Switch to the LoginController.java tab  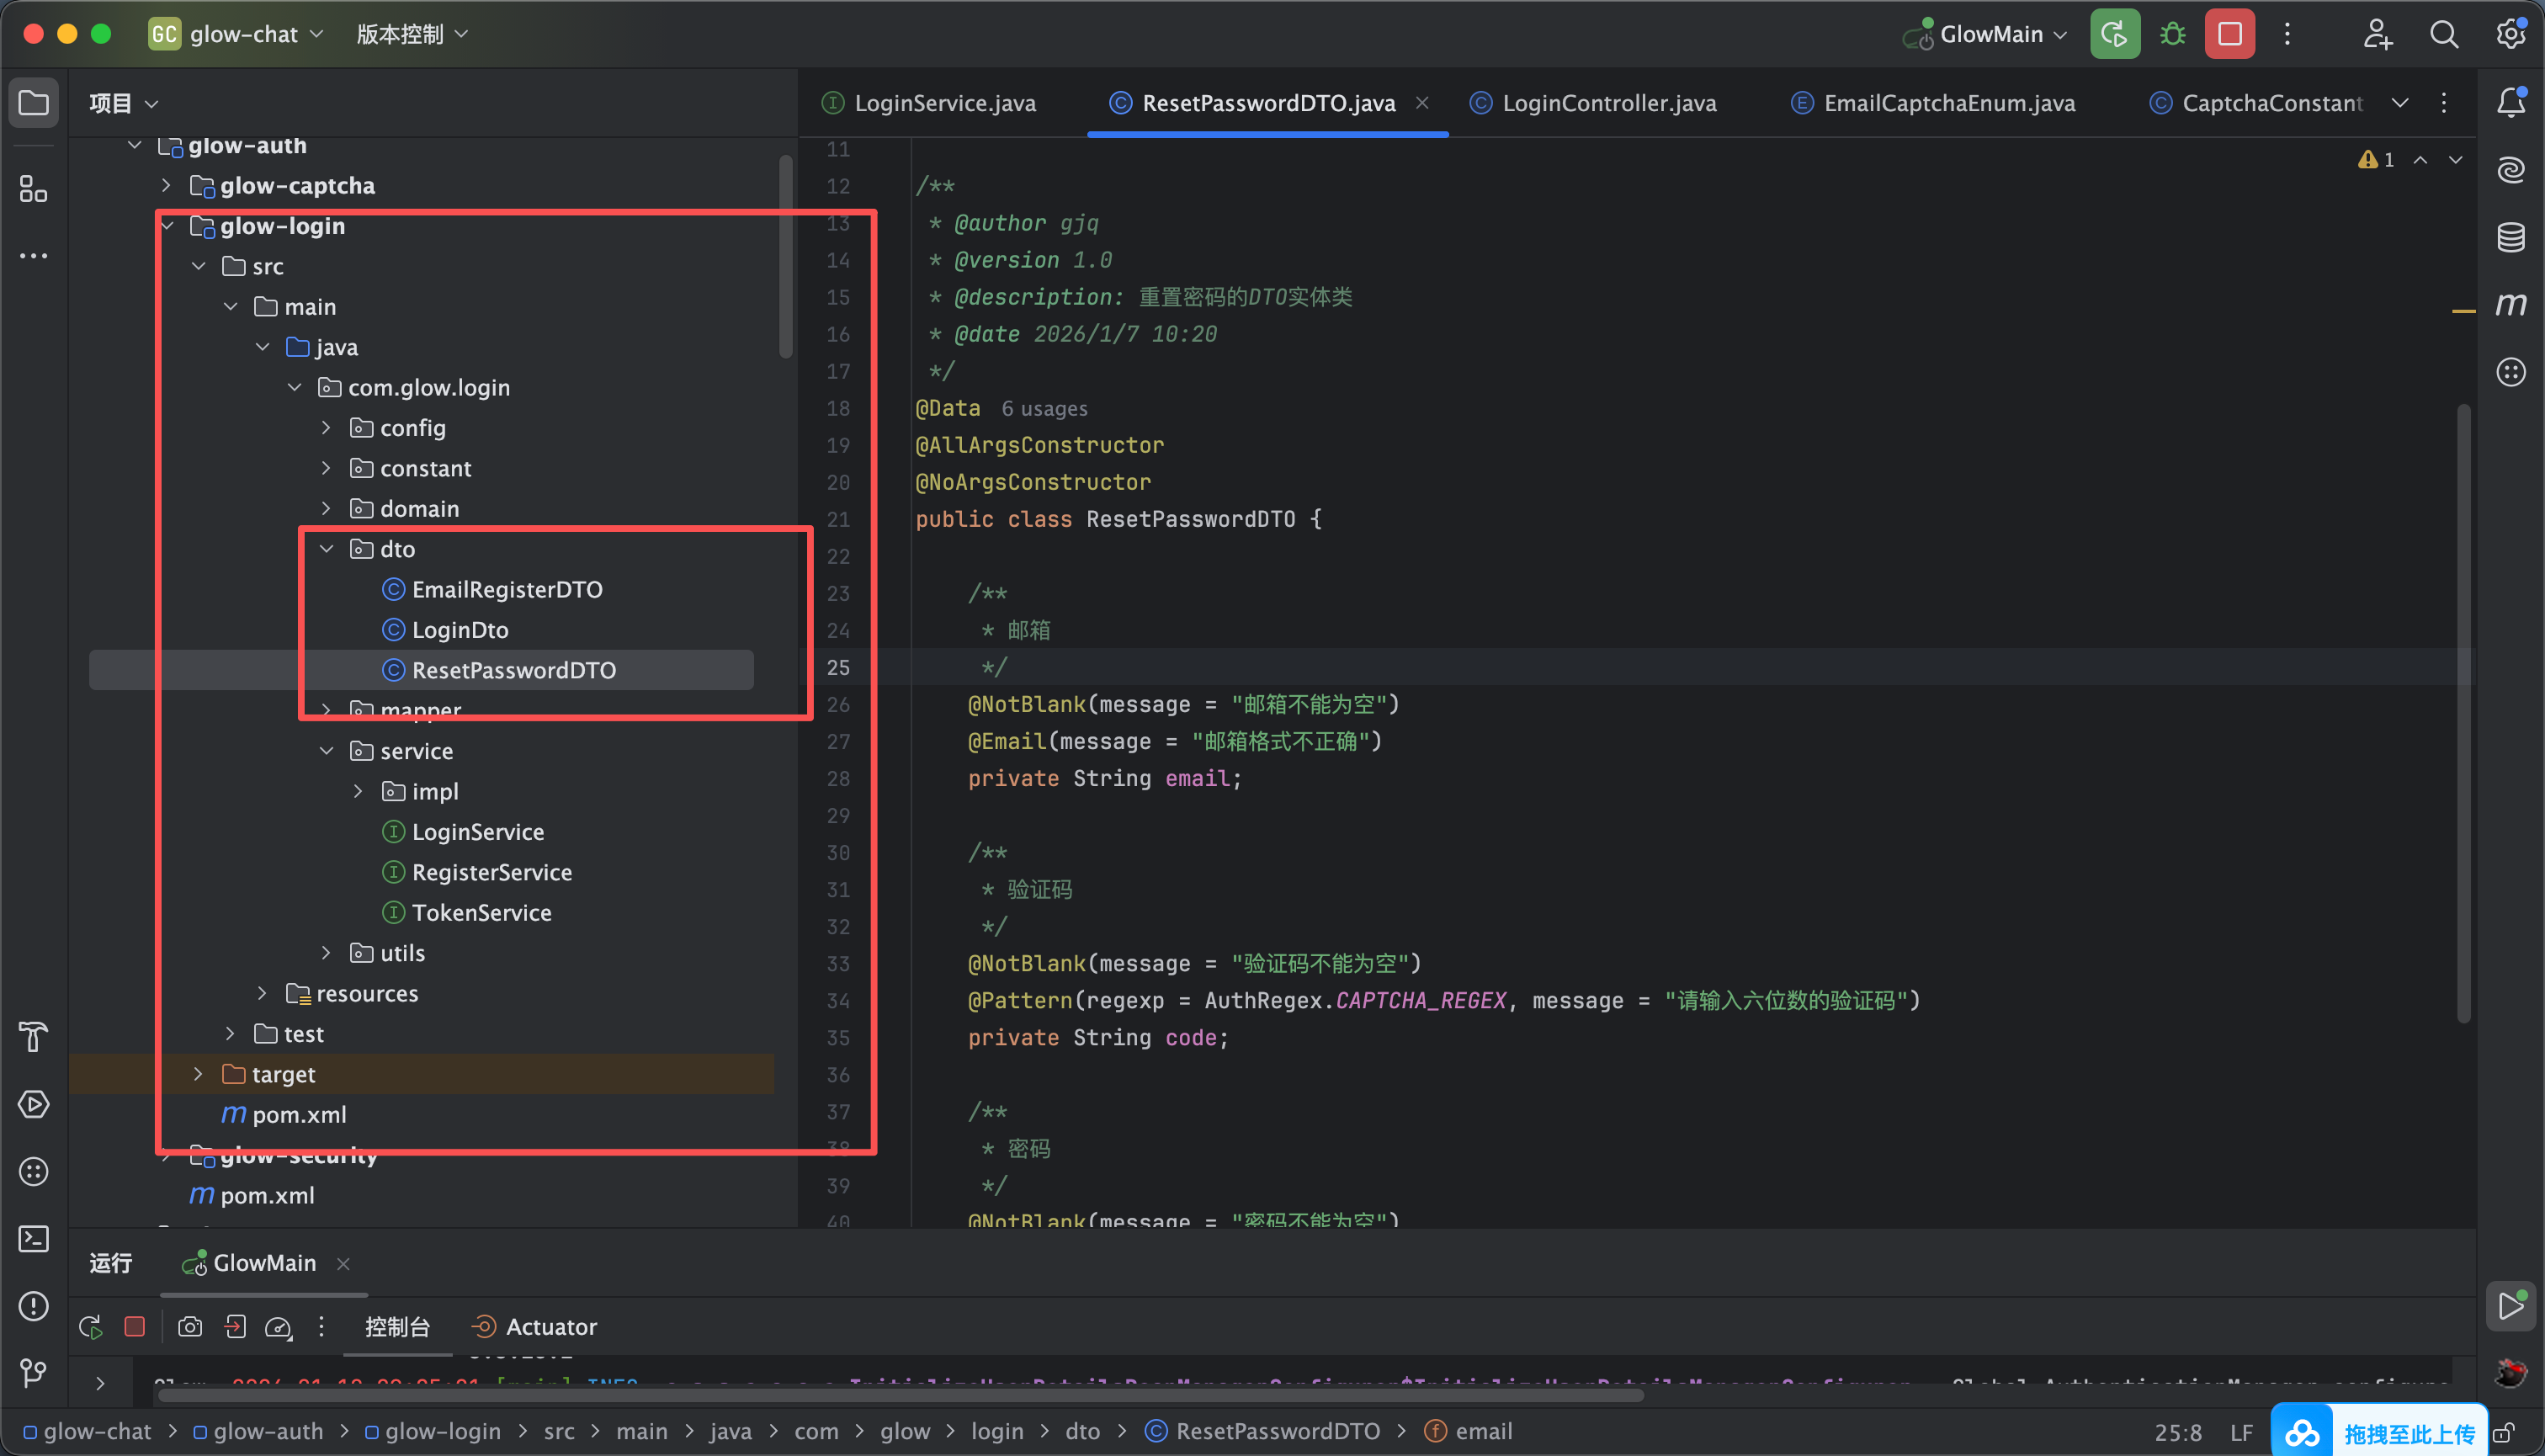pyautogui.click(x=1608, y=103)
